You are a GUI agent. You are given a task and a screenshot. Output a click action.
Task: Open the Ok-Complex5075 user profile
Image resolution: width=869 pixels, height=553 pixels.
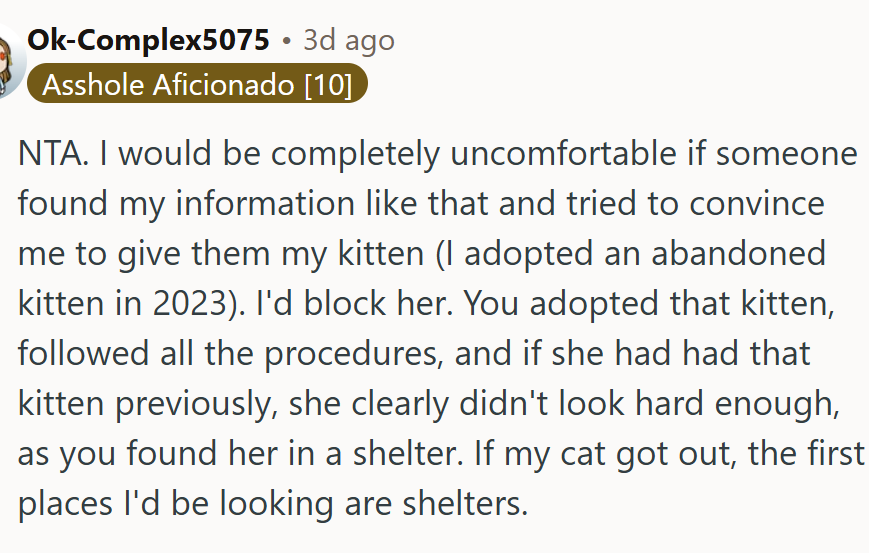point(148,40)
